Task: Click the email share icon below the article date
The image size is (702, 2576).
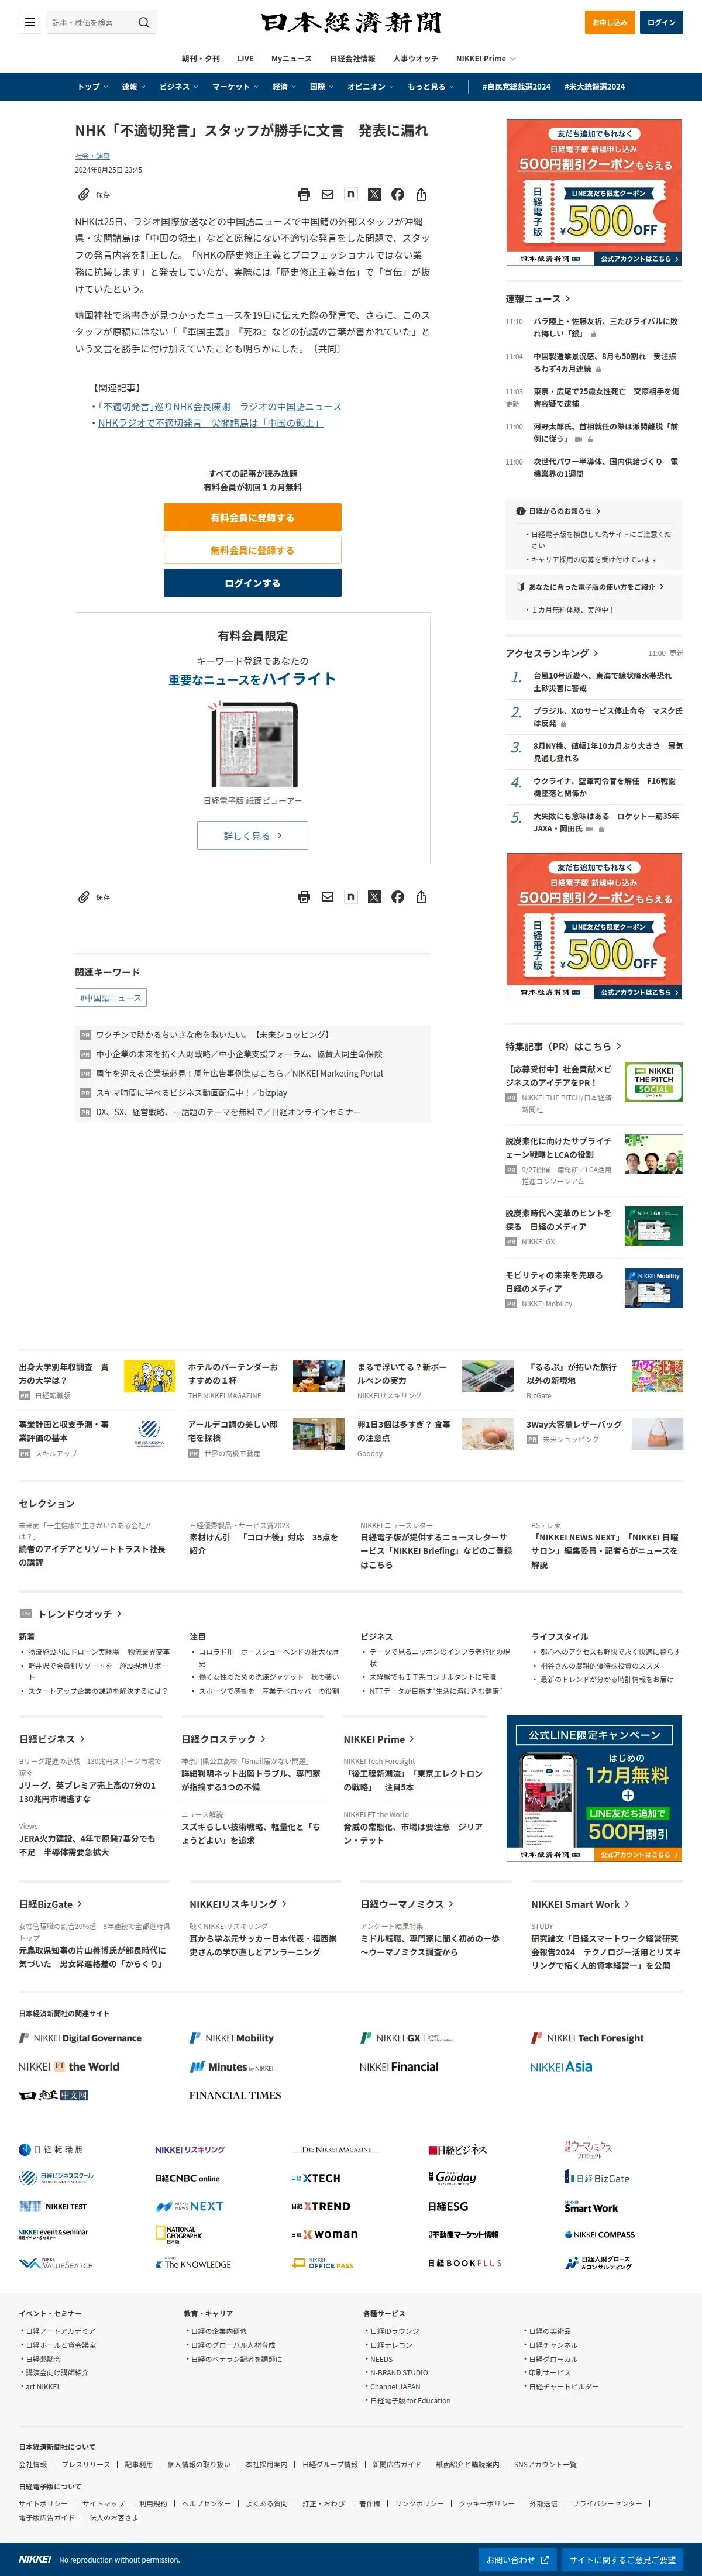Action: coord(327,194)
